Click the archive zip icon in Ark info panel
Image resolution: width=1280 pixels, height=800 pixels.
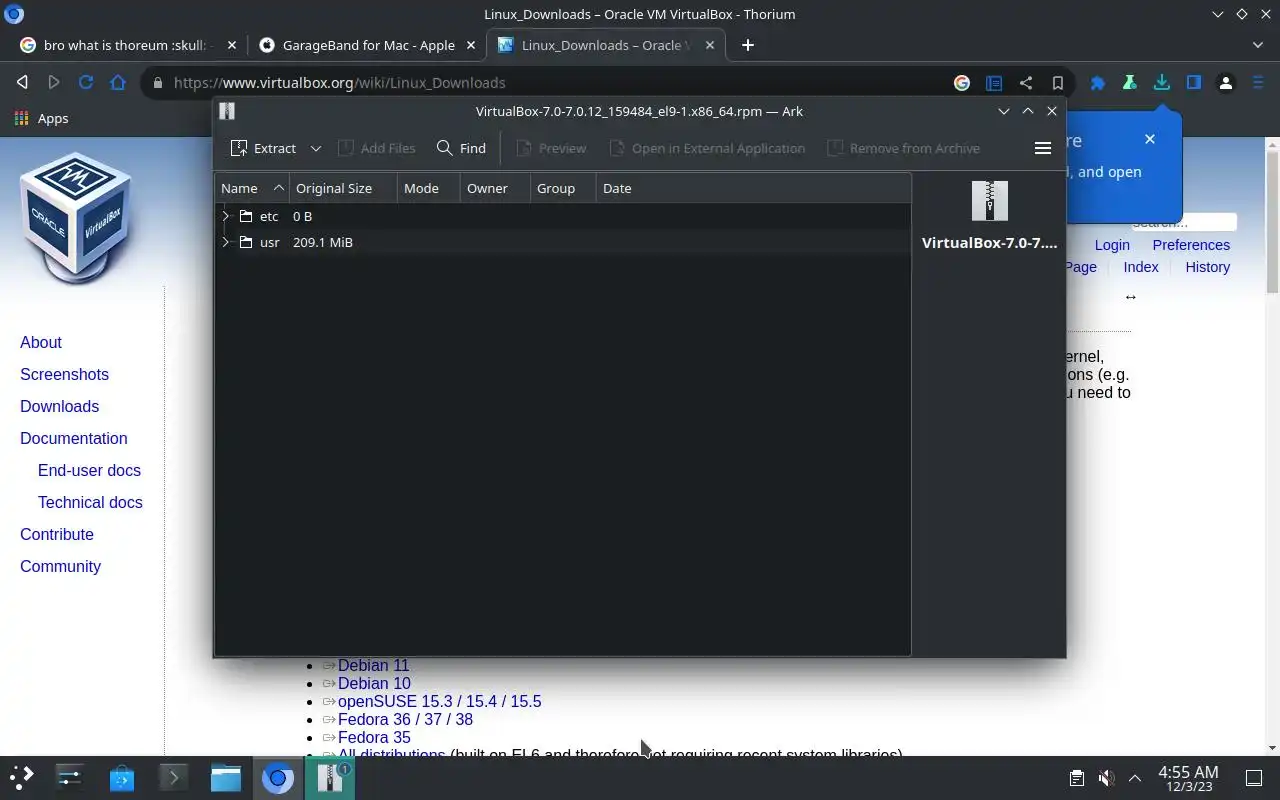coord(989,201)
